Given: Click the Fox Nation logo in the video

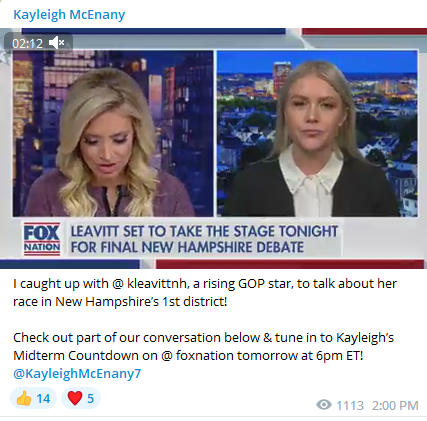Looking at the screenshot, I should 42,239.
